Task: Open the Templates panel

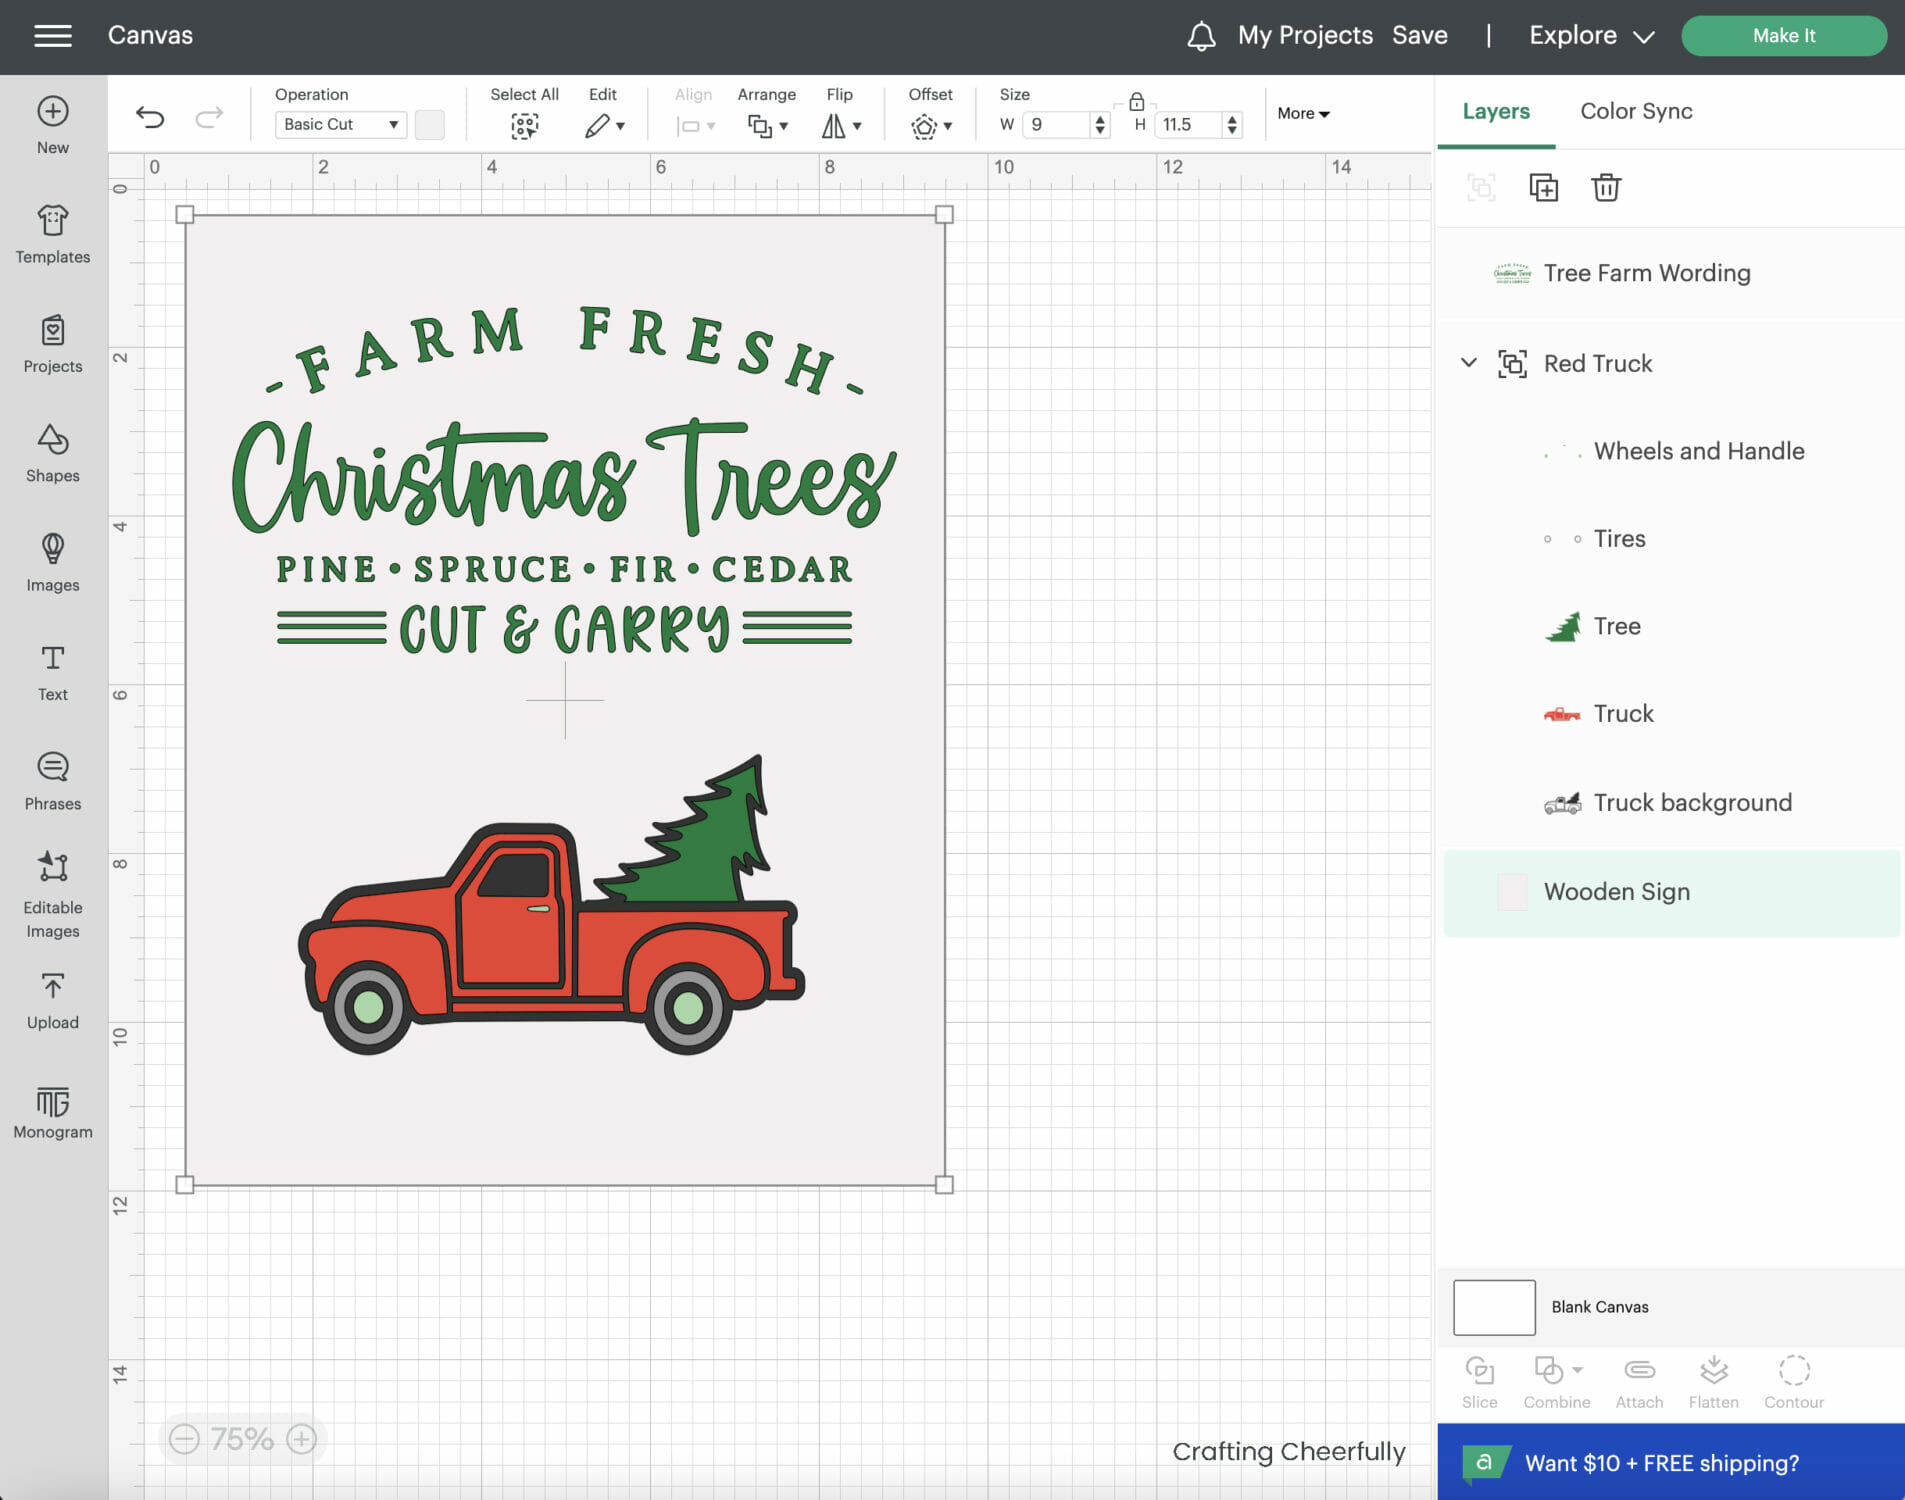Action: 53,234
